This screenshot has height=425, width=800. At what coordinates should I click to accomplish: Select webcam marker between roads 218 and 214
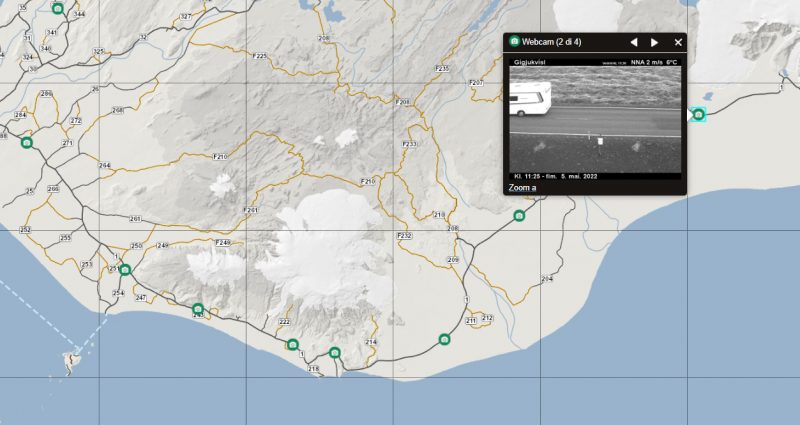click(335, 352)
